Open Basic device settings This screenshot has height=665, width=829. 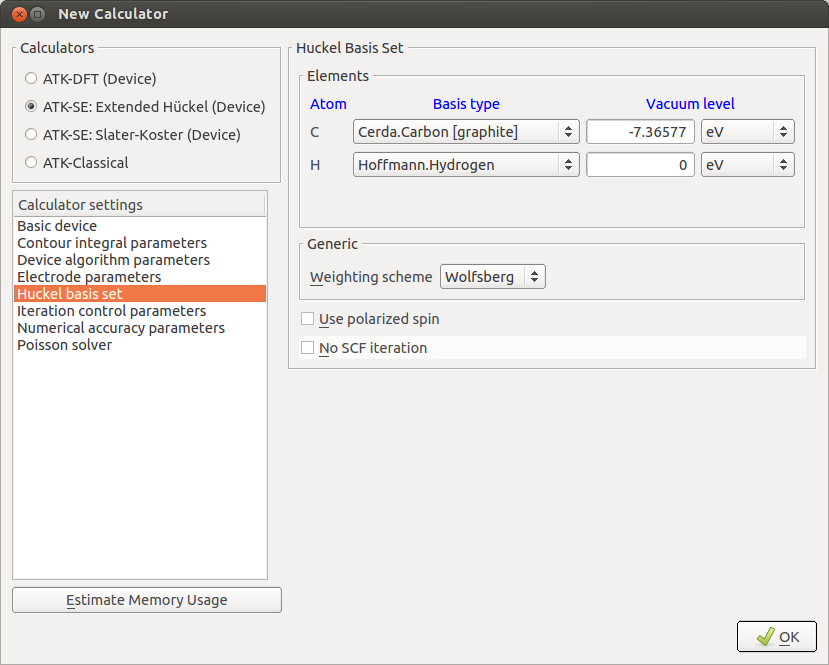click(x=57, y=226)
